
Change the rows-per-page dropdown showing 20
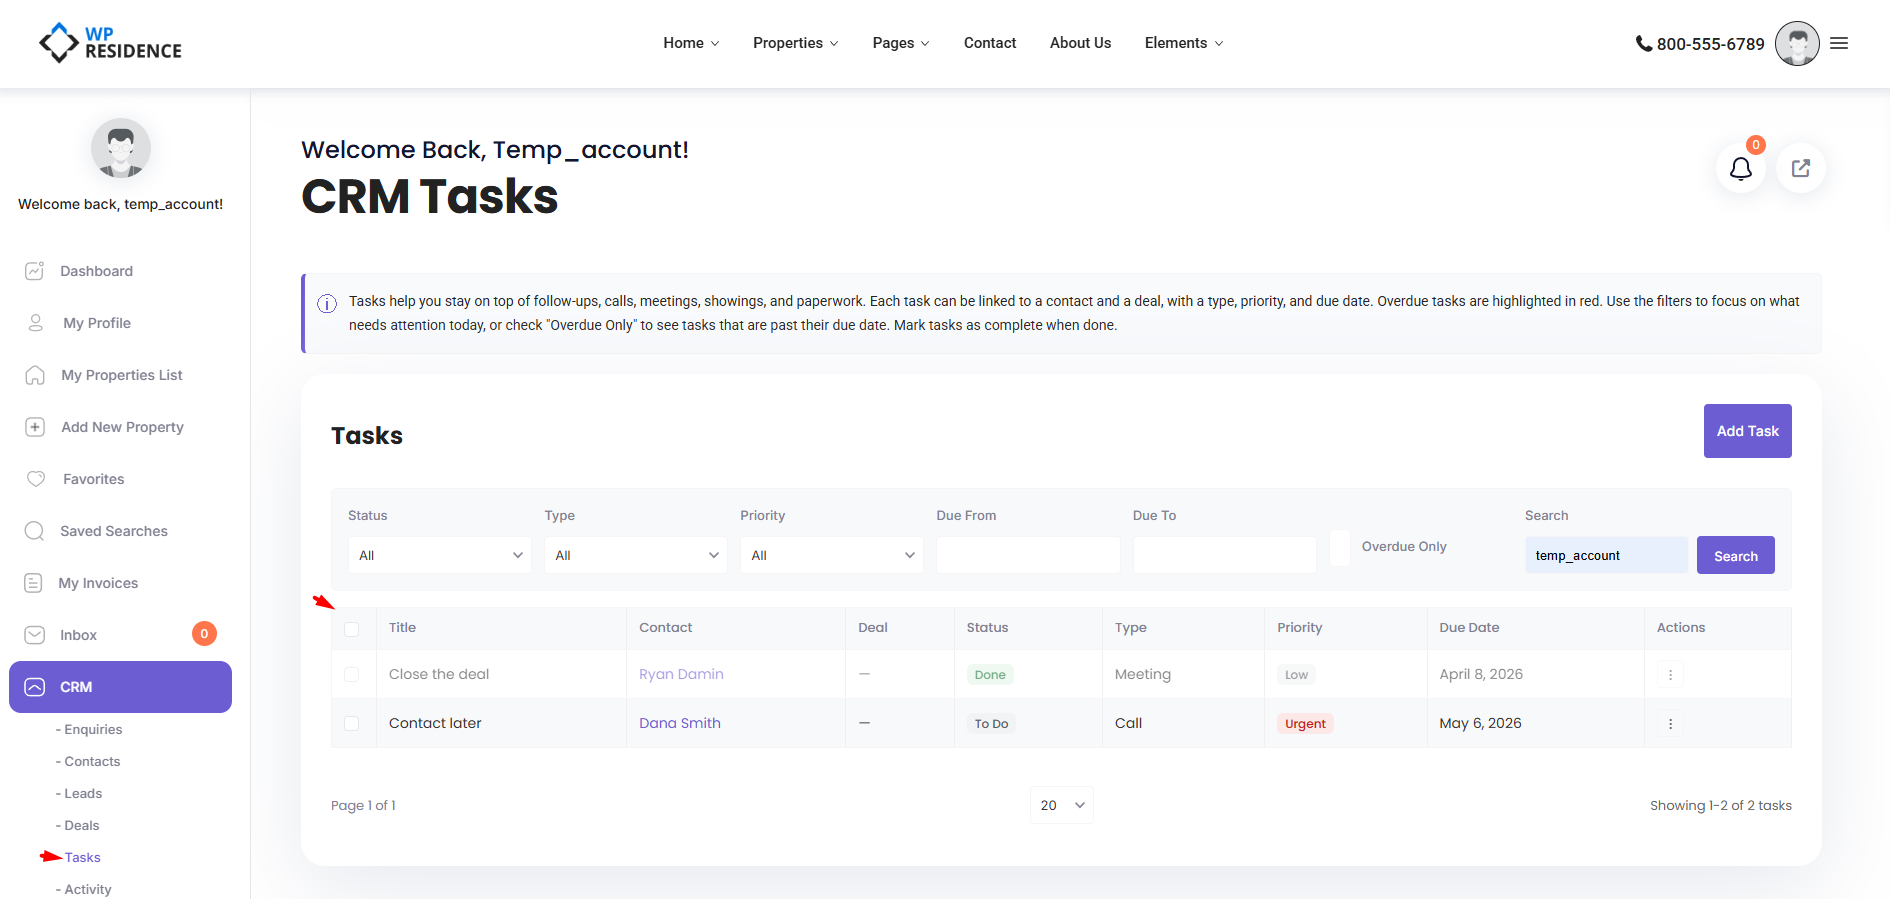coord(1061,805)
